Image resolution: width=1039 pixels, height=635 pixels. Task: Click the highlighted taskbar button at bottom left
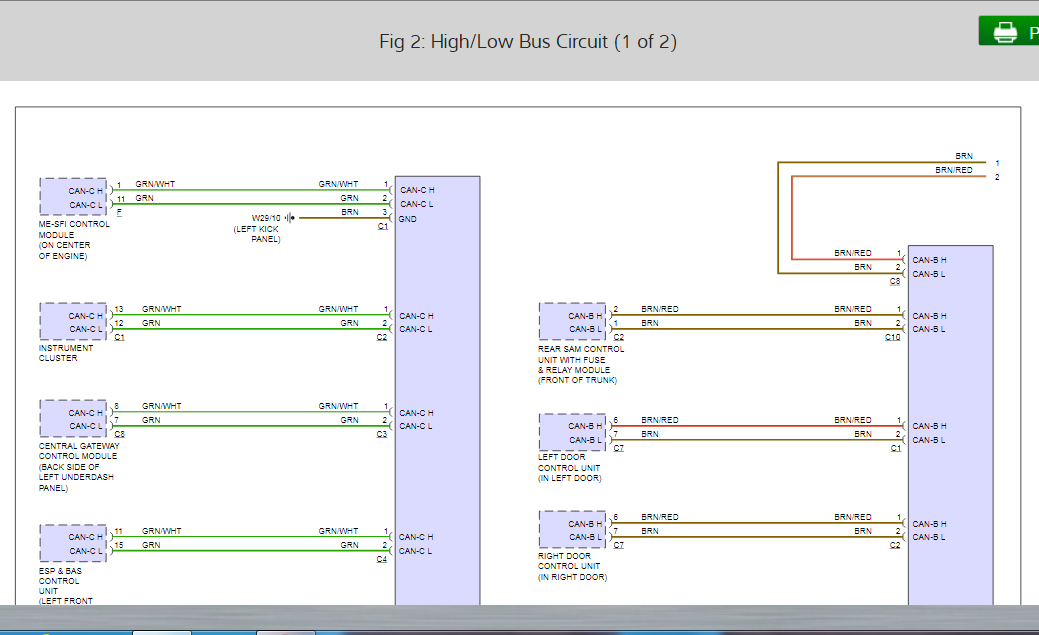tap(162, 631)
